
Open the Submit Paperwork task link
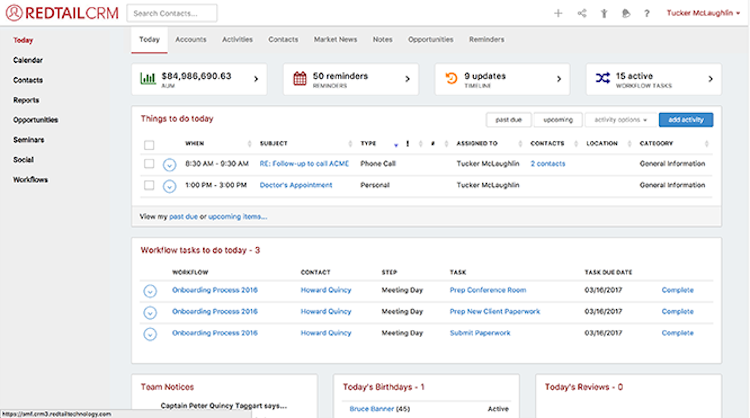tap(480, 333)
